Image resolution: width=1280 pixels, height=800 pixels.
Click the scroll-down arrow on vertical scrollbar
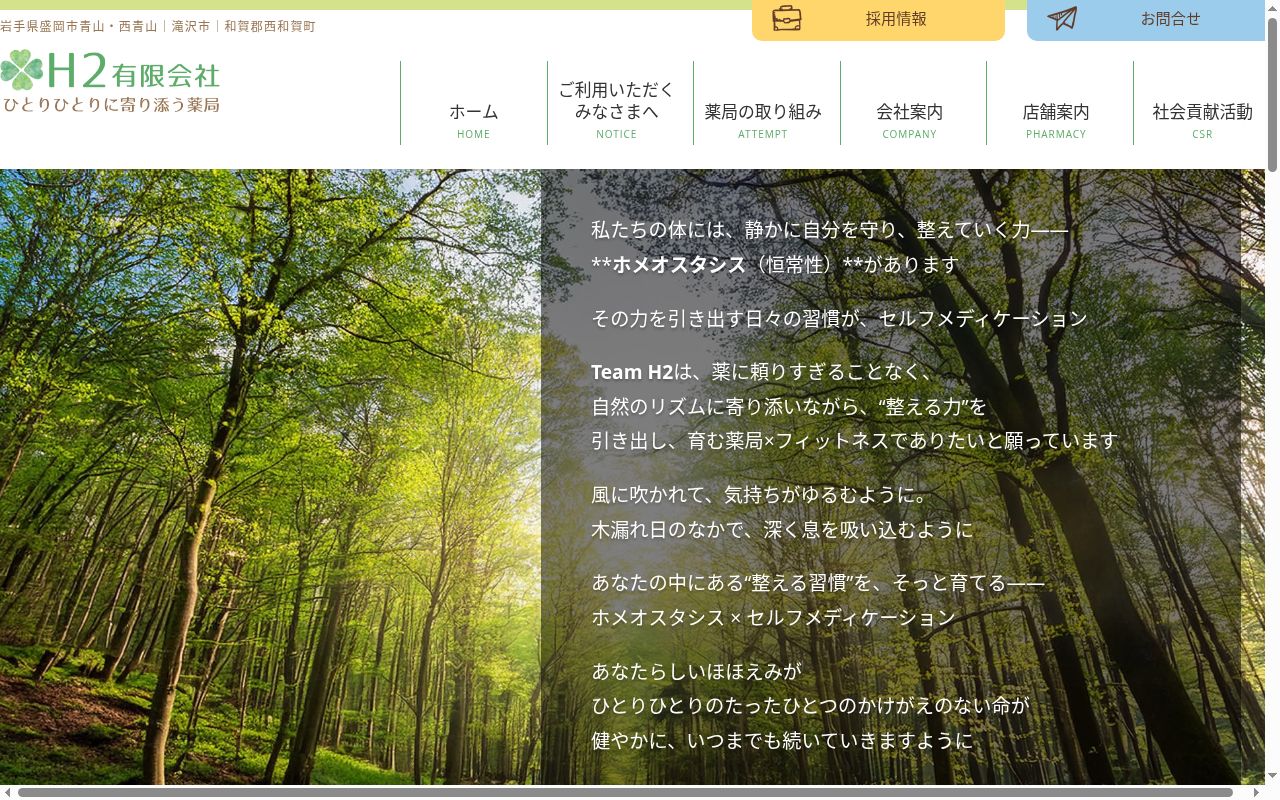pos(1272,776)
